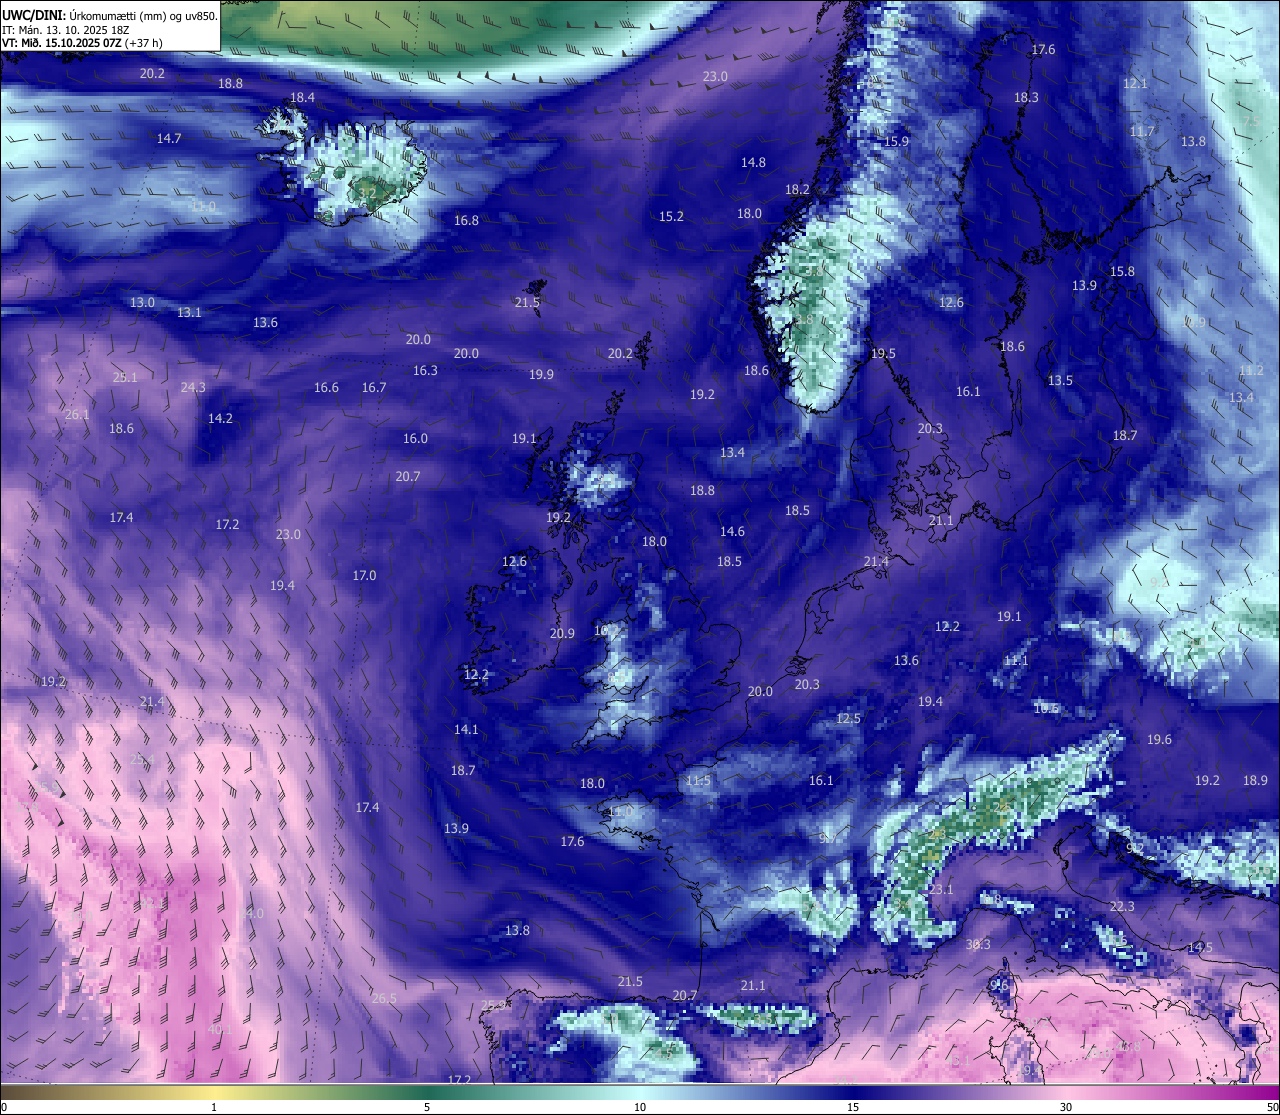
Task: Click the map value 19.9
Action: click(541, 374)
